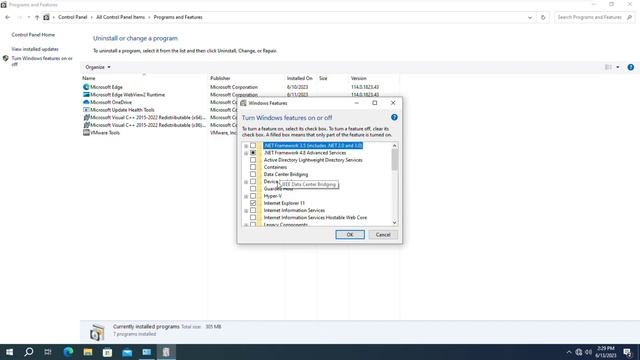This screenshot has height=360, width=640.
Task: Click the Microsoft OneDrive icon in program list
Action: pos(86,102)
